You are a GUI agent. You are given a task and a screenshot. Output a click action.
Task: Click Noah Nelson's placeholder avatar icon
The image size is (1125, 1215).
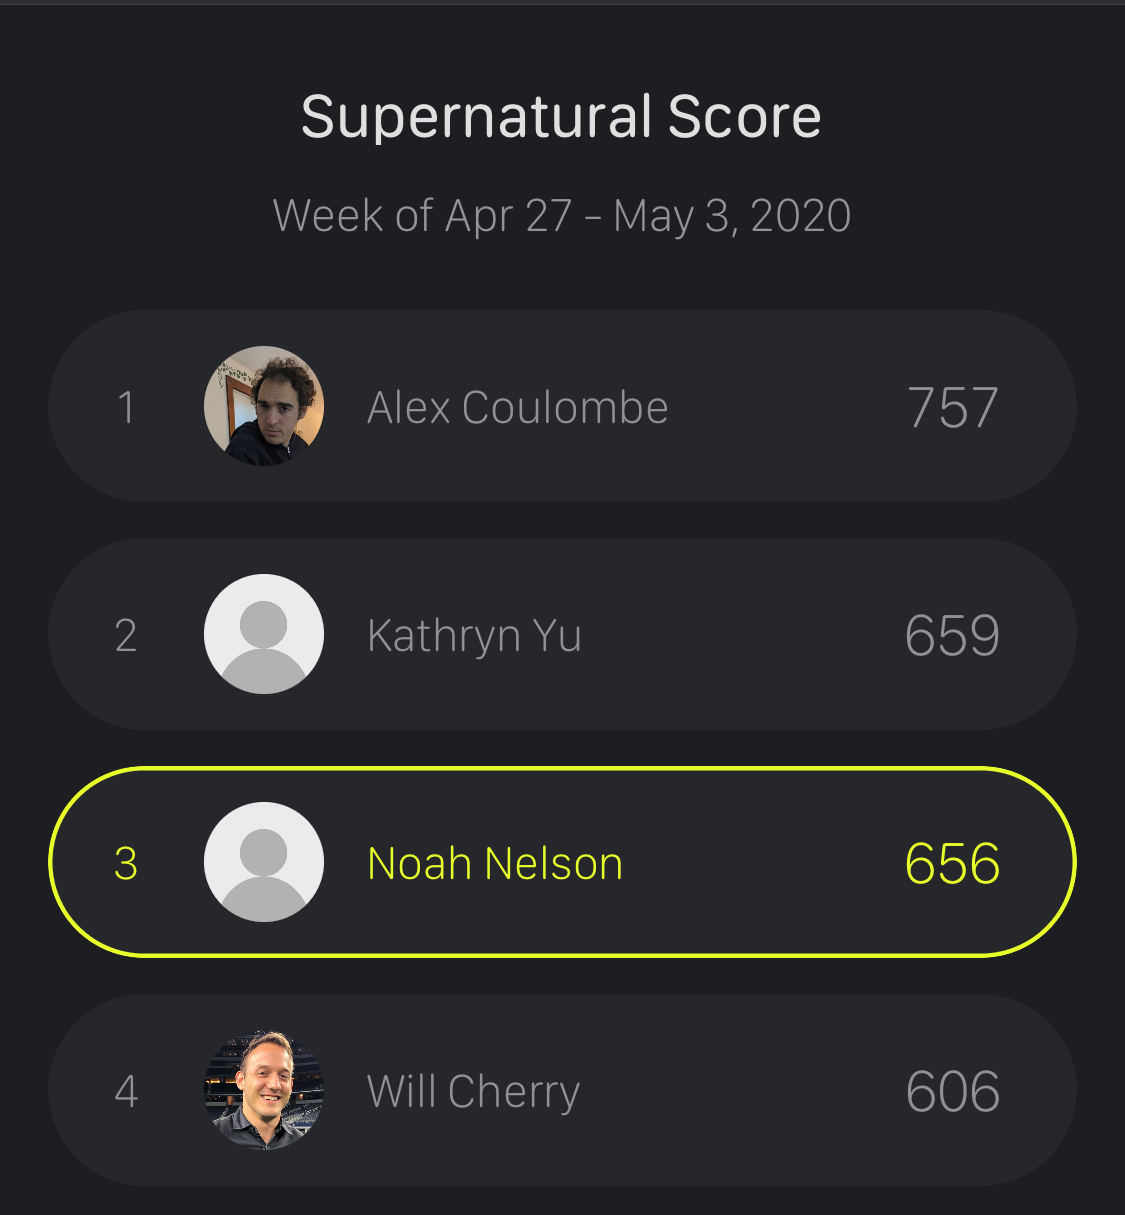[x=264, y=862]
